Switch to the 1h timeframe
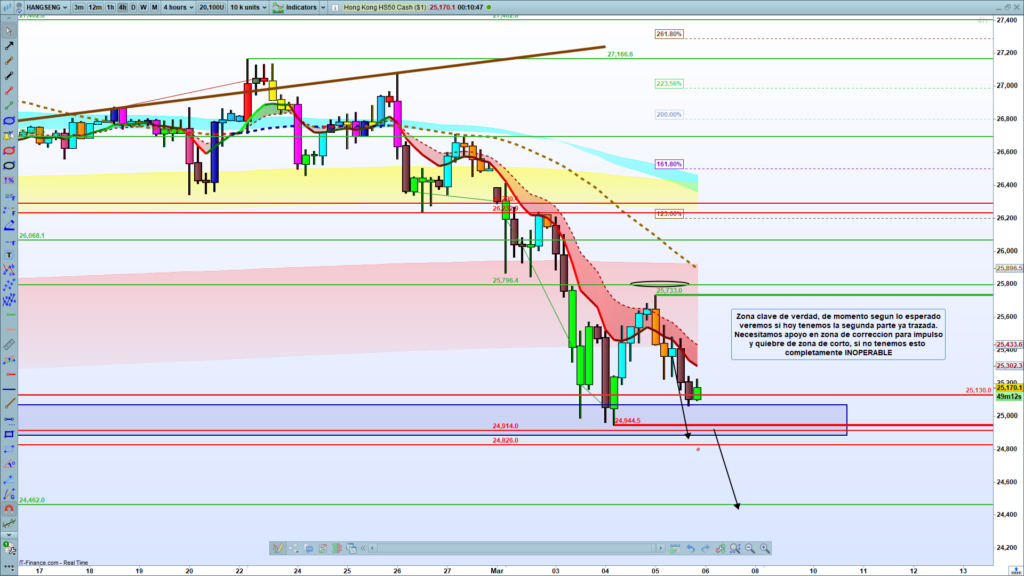Image resolution: width=1024 pixels, height=576 pixels. [109, 7]
